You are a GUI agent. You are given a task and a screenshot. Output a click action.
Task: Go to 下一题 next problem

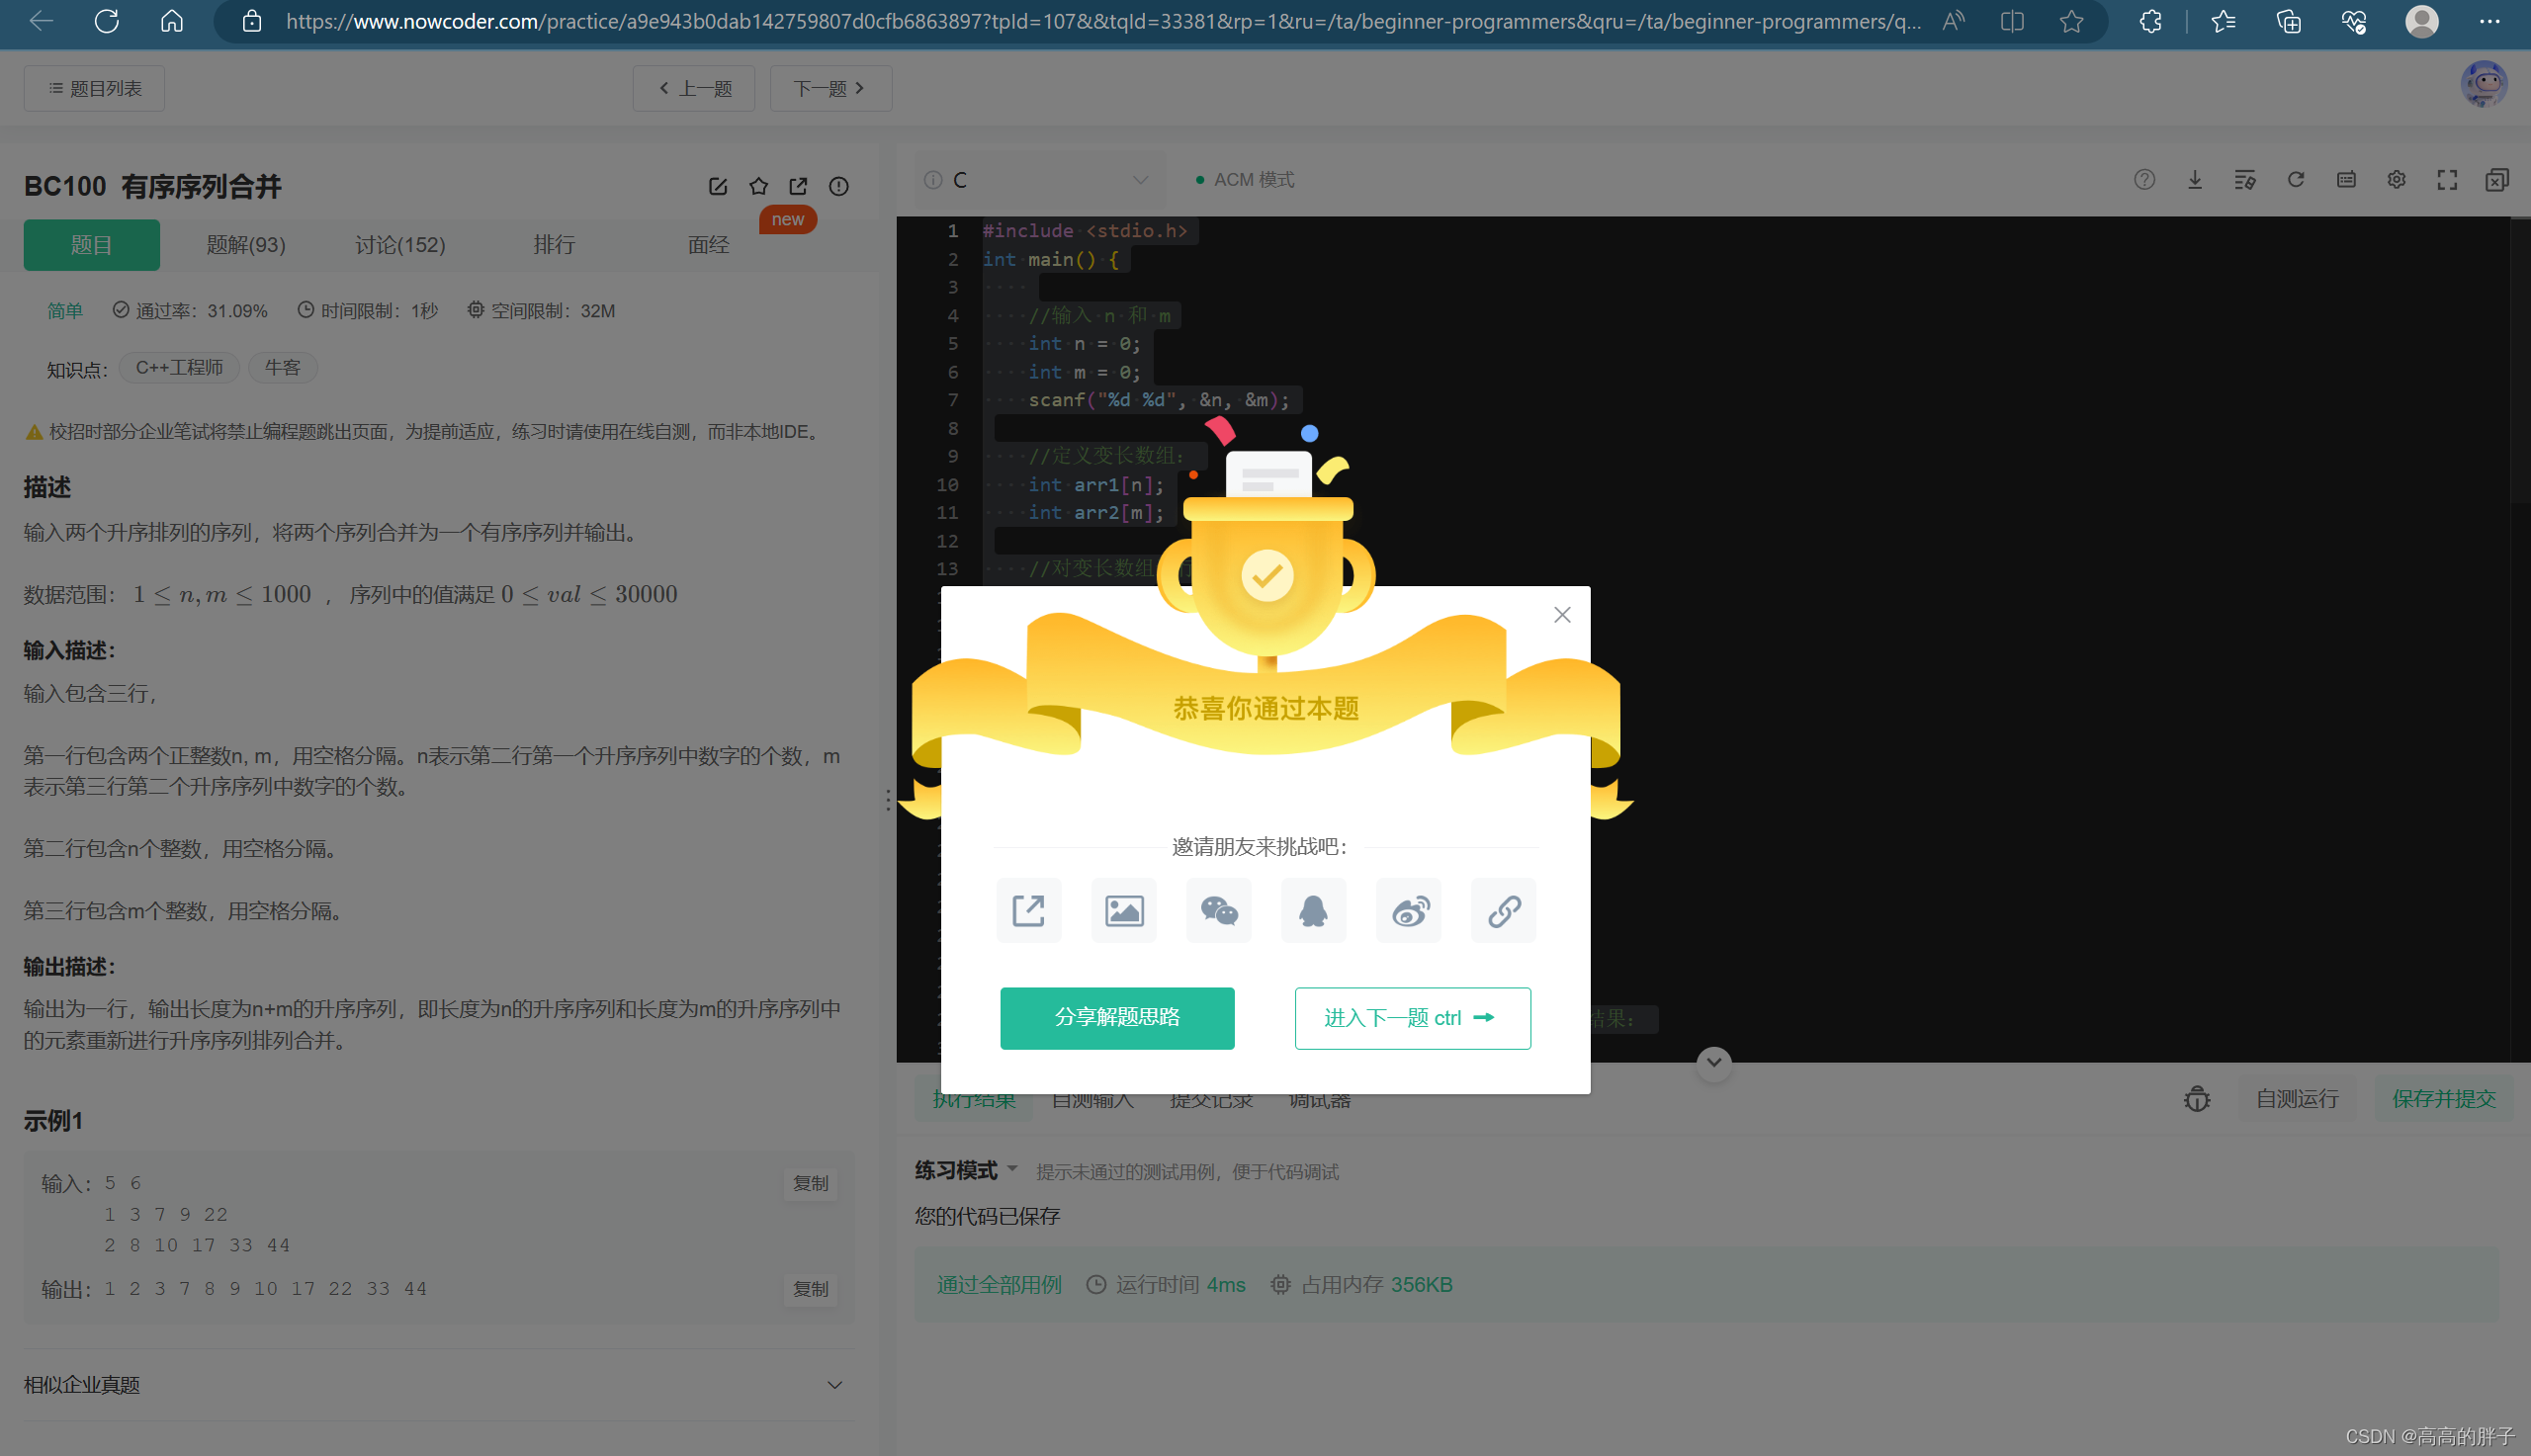coord(830,89)
